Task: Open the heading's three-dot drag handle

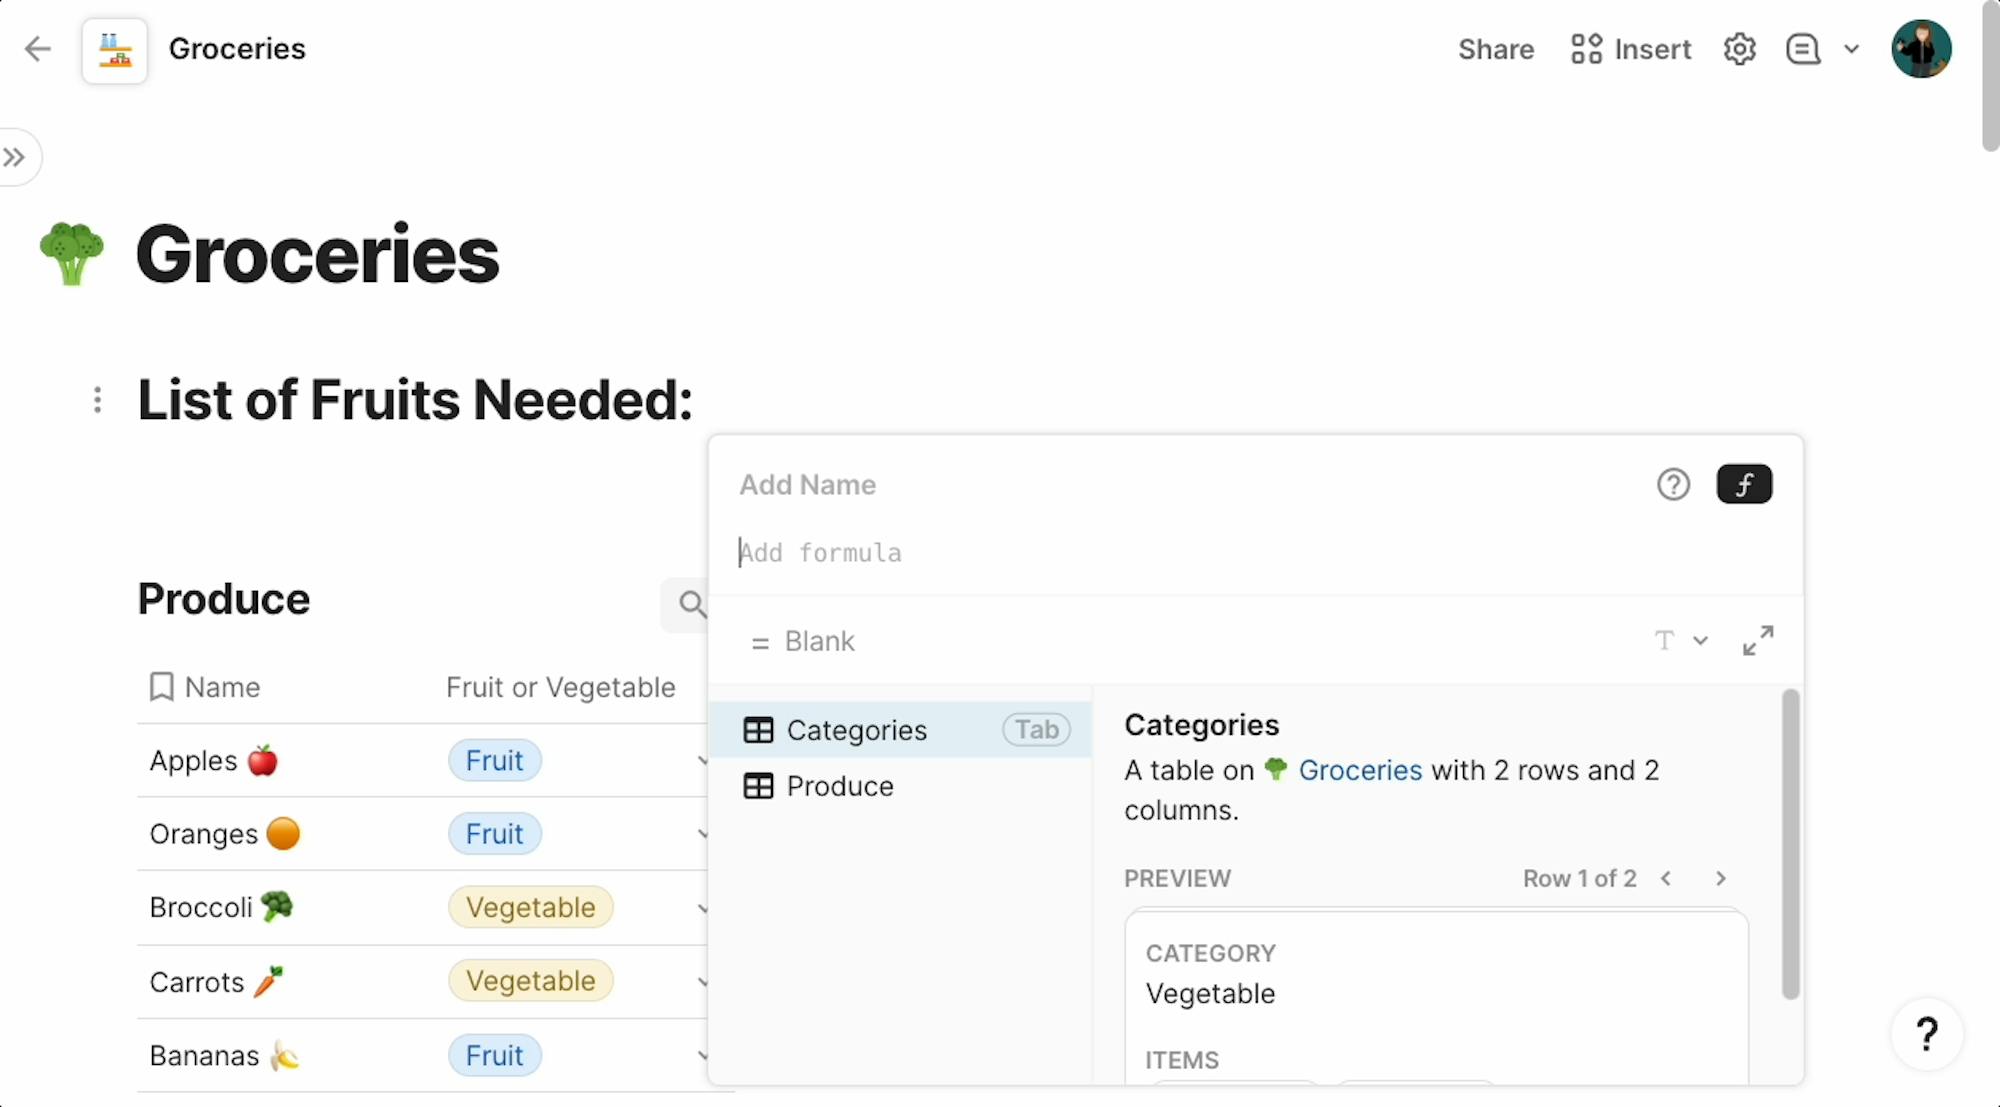Action: [97, 400]
